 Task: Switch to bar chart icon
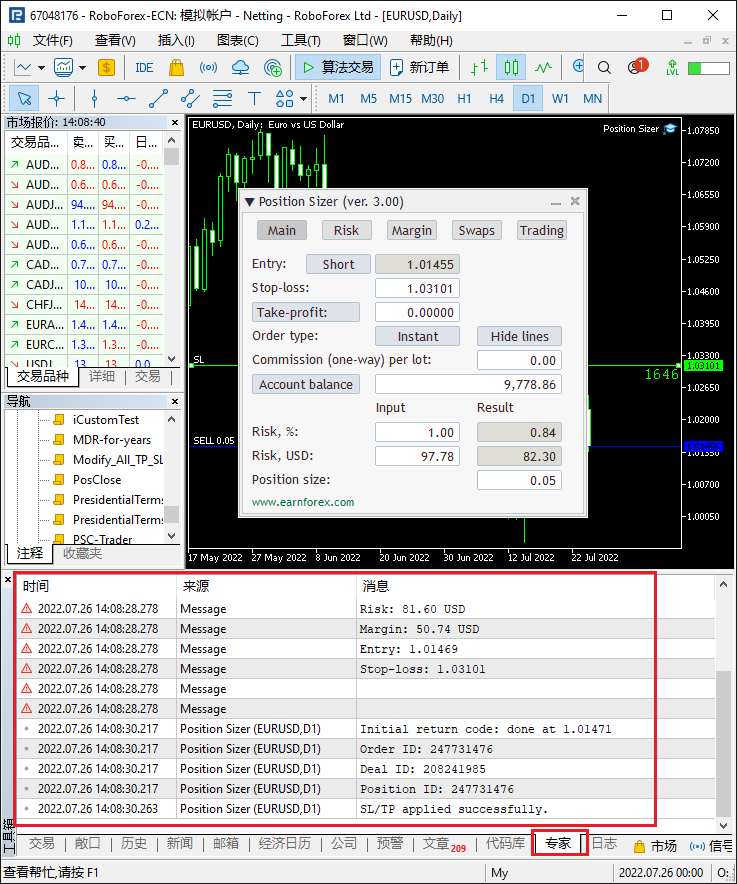point(479,68)
